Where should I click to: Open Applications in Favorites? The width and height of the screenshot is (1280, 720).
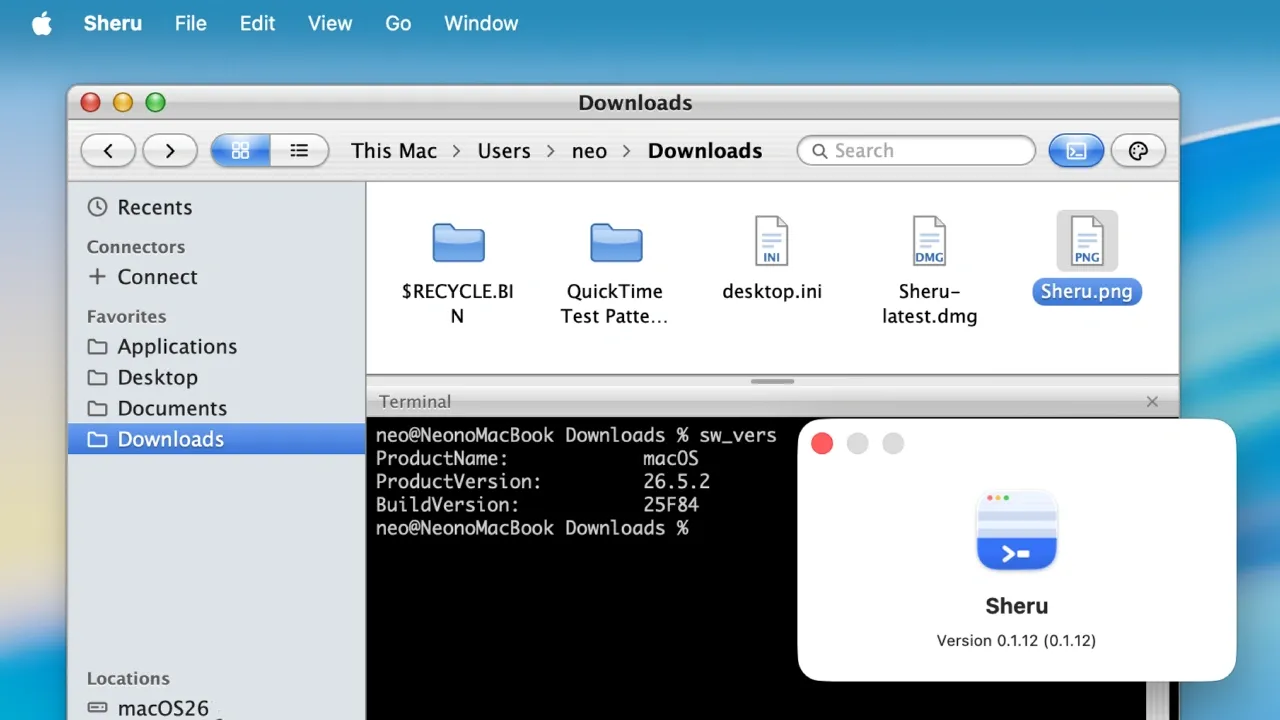[x=216, y=347]
